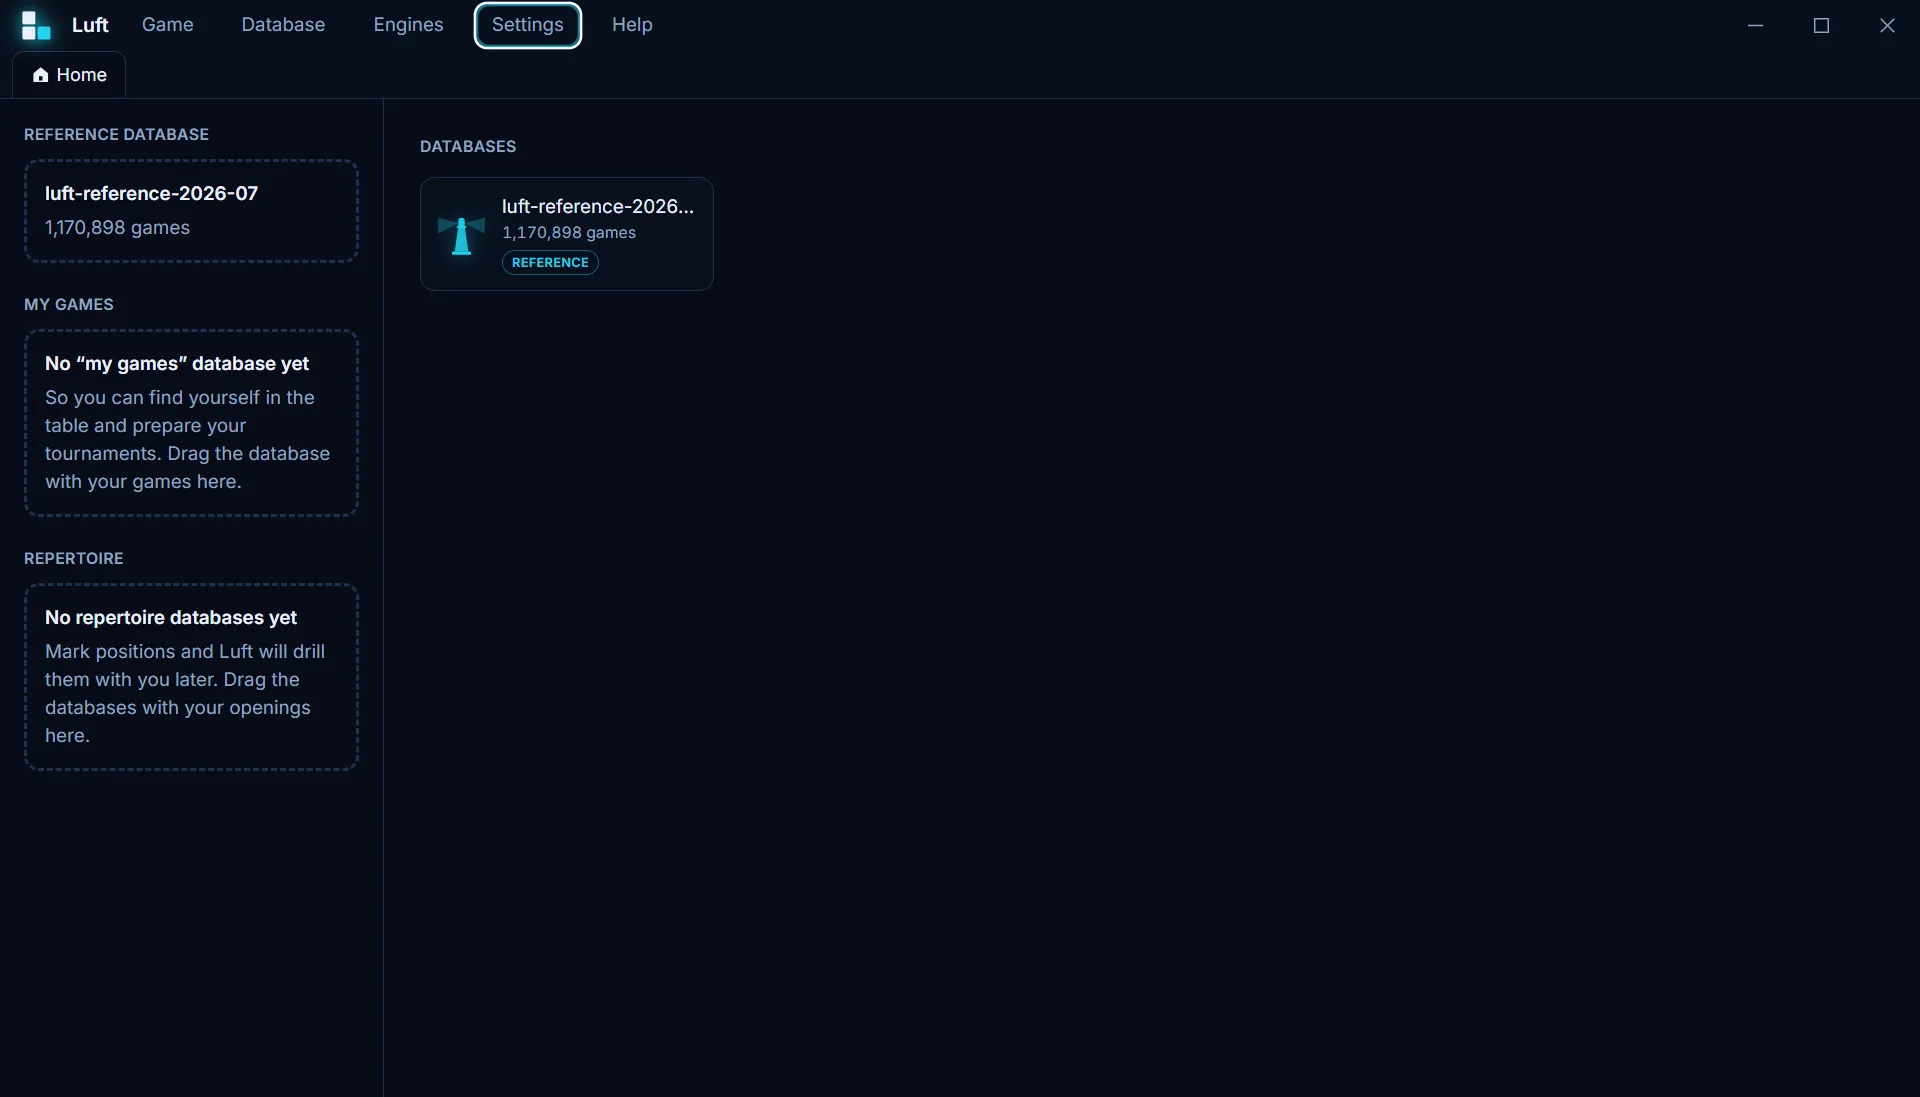Screen dimensions: 1920x1097
Task: Click the Luft app logo icon
Action: 36,25
